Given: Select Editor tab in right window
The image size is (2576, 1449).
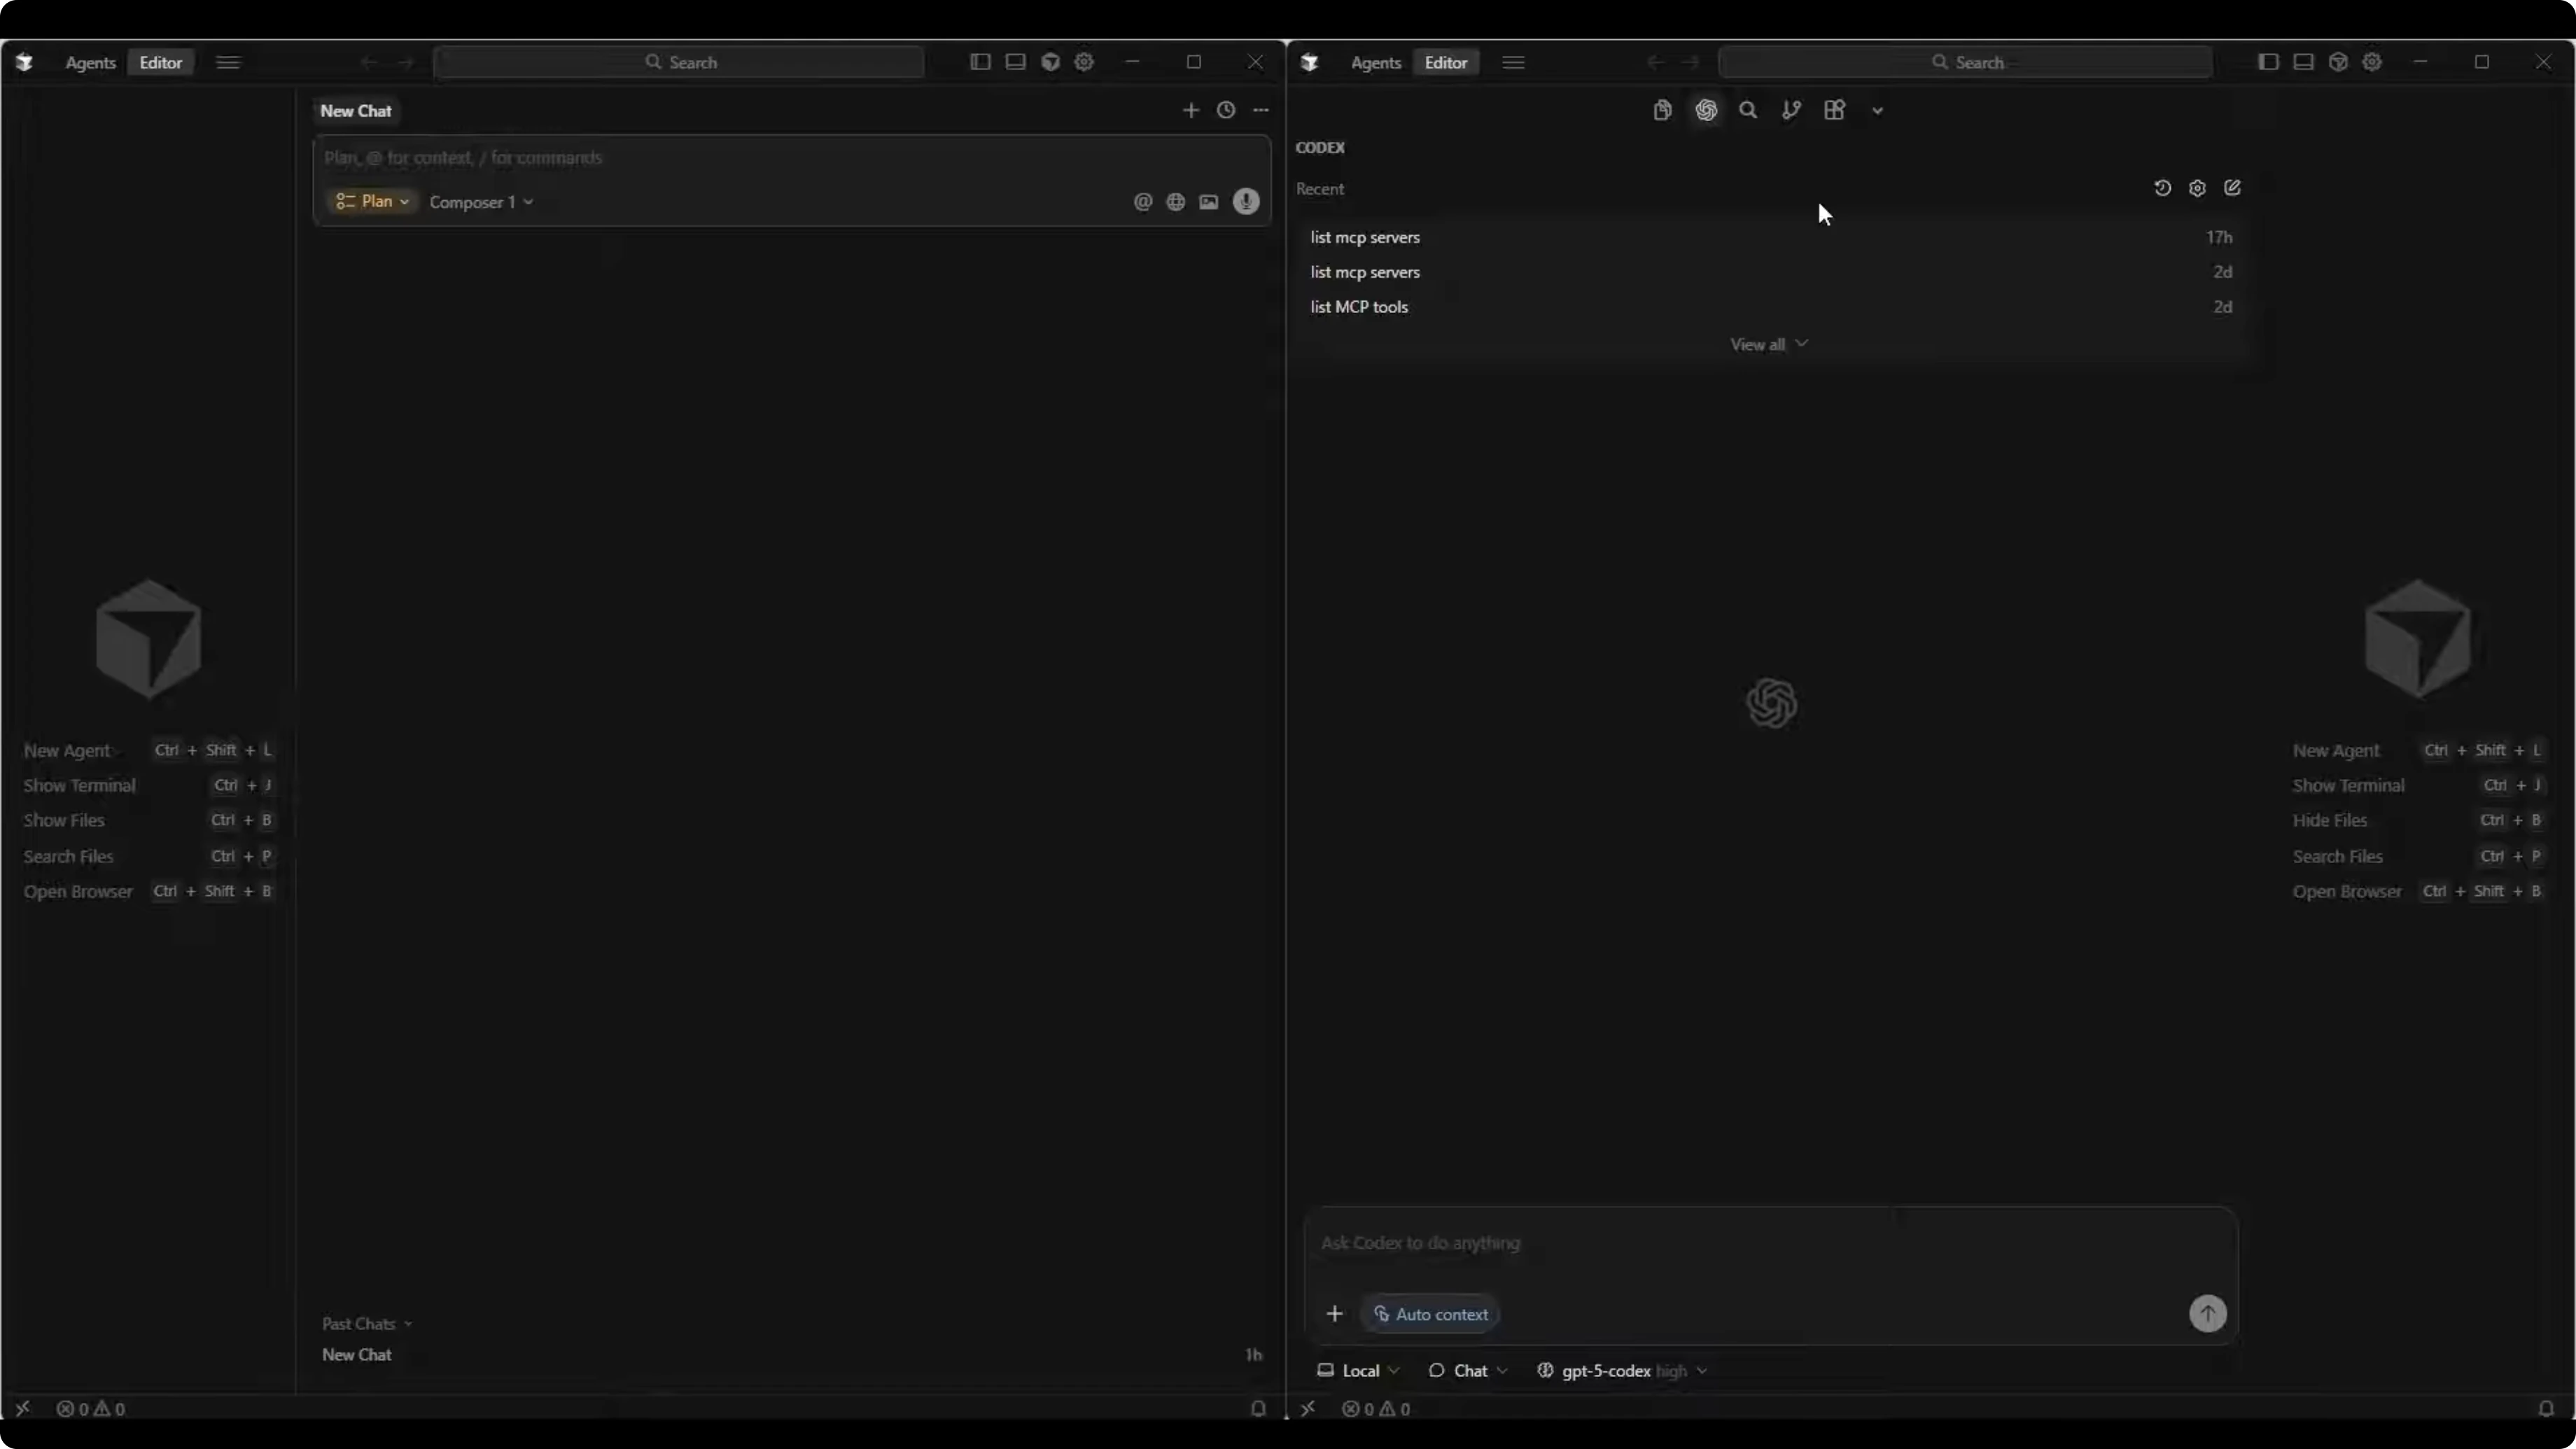Looking at the screenshot, I should 1445,62.
